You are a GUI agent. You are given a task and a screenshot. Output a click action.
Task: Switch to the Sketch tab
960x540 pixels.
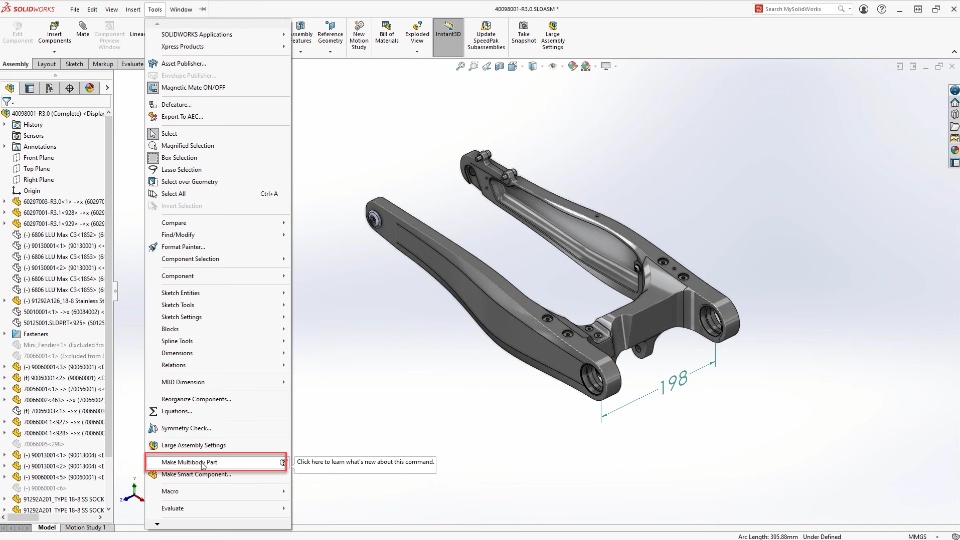(x=74, y=64)
